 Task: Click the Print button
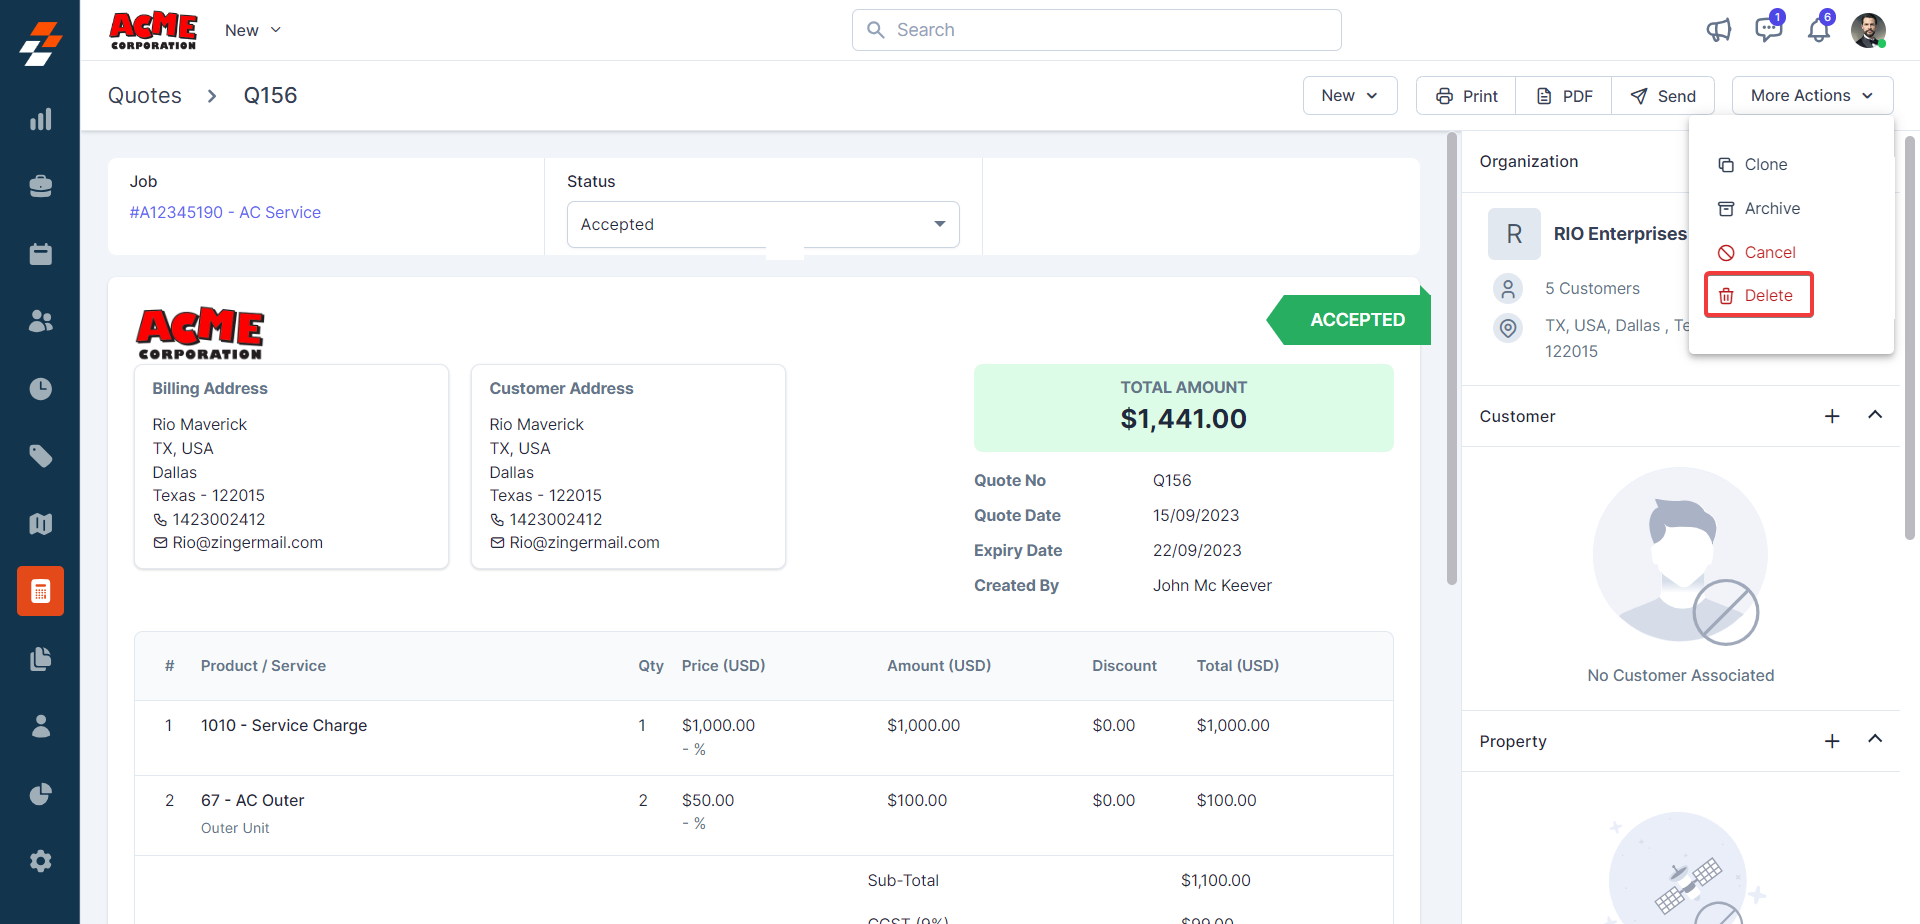pyautogui.click(x=1466, y=96)
